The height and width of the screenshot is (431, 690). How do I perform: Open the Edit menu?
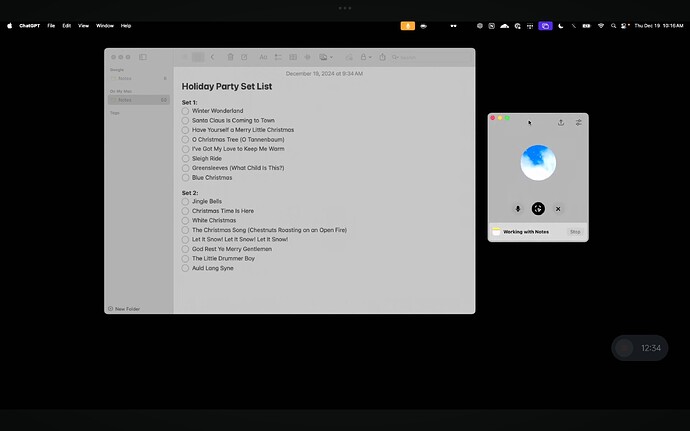66,26
